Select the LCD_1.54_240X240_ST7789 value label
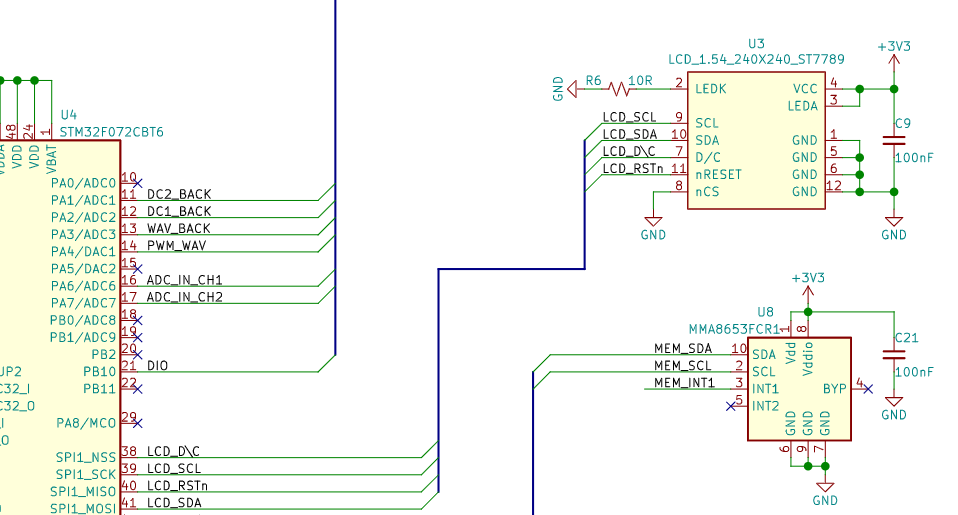Viewport: 958px width, 515px height. pos(756,60)
